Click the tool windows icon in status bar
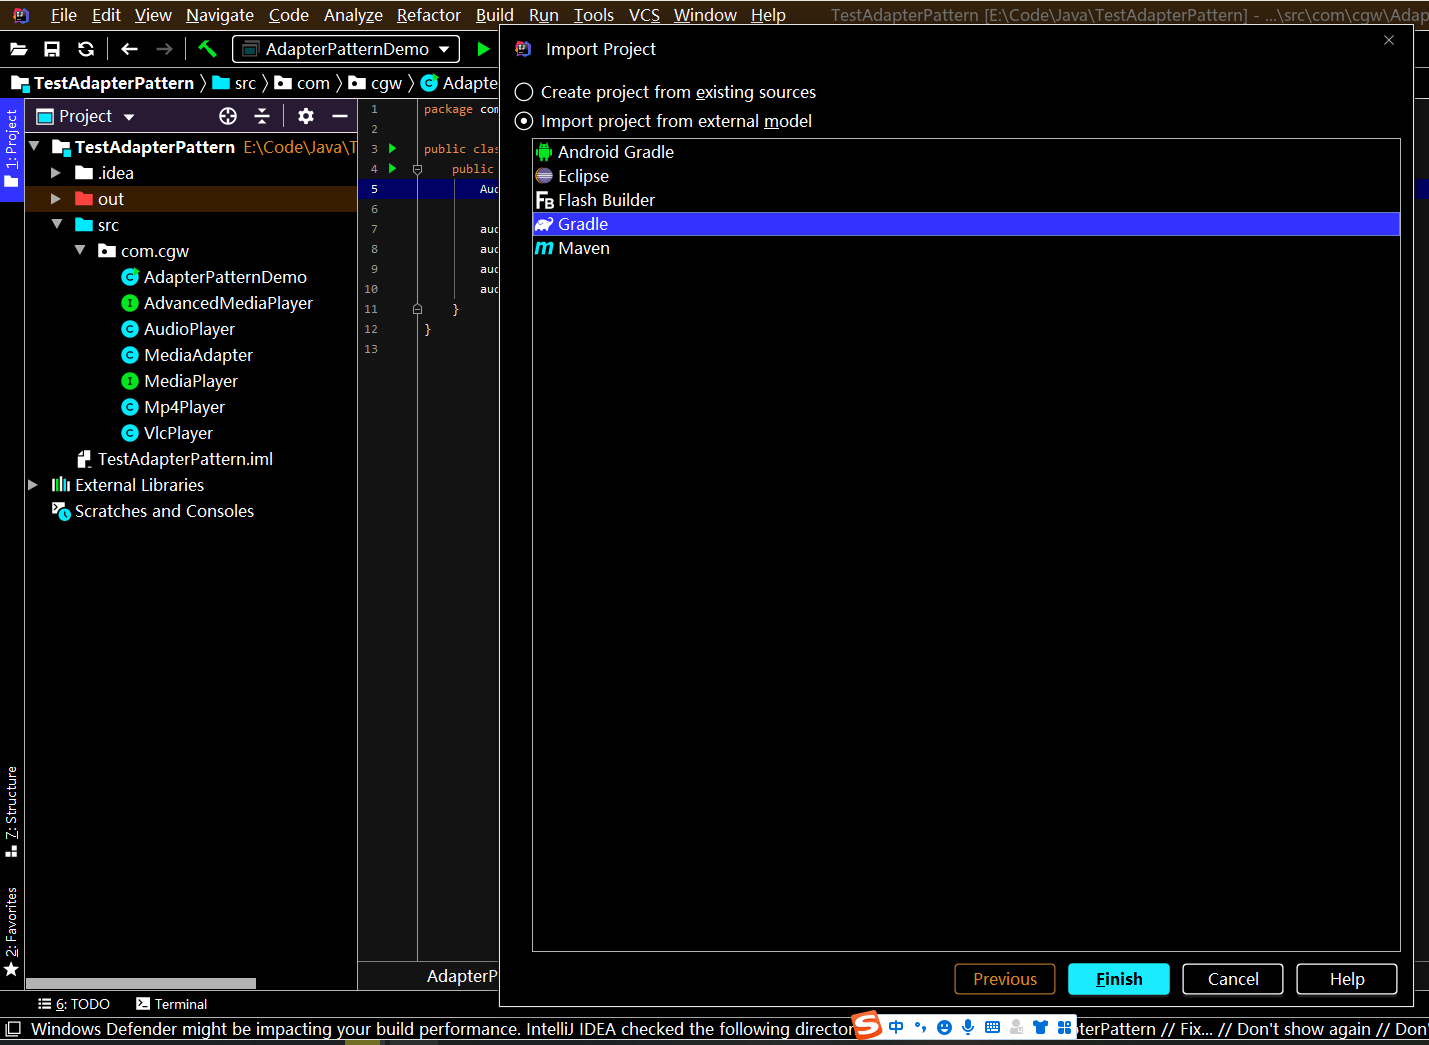The width and height of the screenshot is (1429, 1045). point(13,1028)
